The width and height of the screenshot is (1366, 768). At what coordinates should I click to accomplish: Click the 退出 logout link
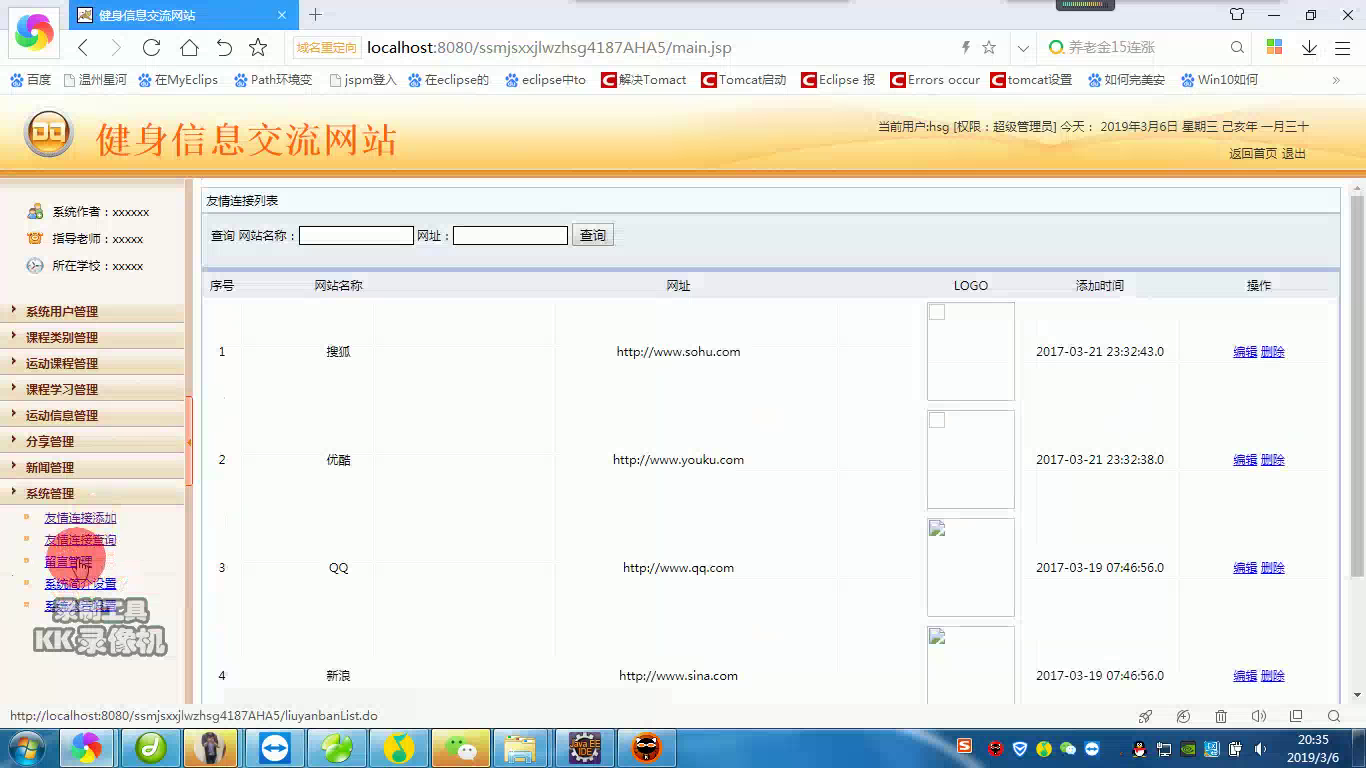tap(1294, 153)
